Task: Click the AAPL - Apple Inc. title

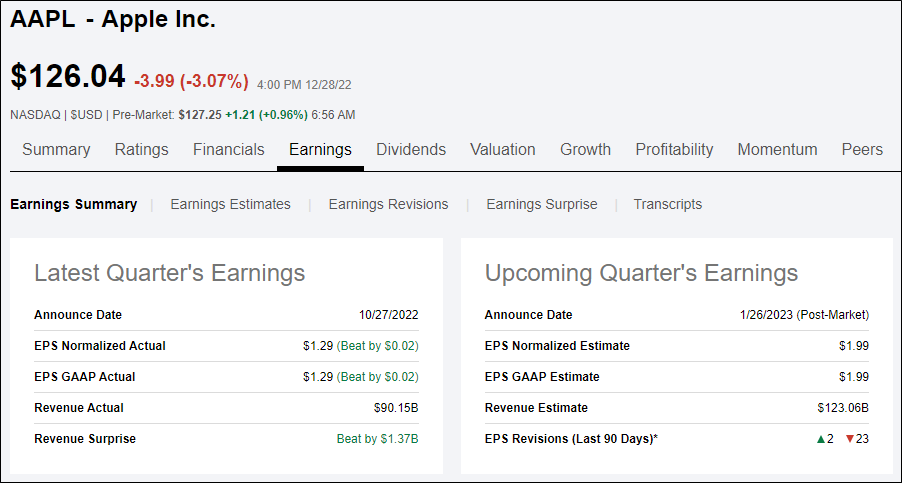Action: coord(113,20)
